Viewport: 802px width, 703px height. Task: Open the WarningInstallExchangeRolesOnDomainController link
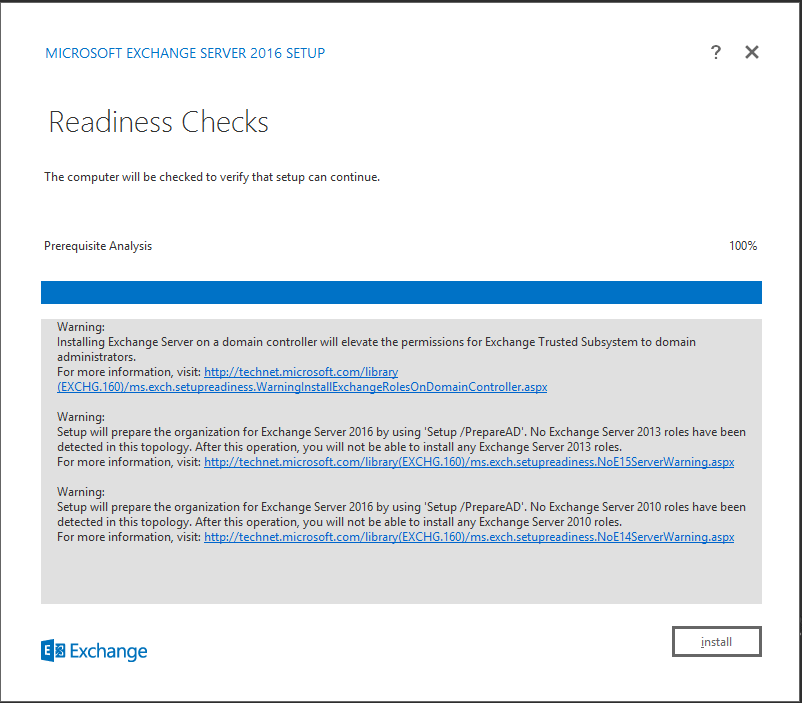point(302,380)
